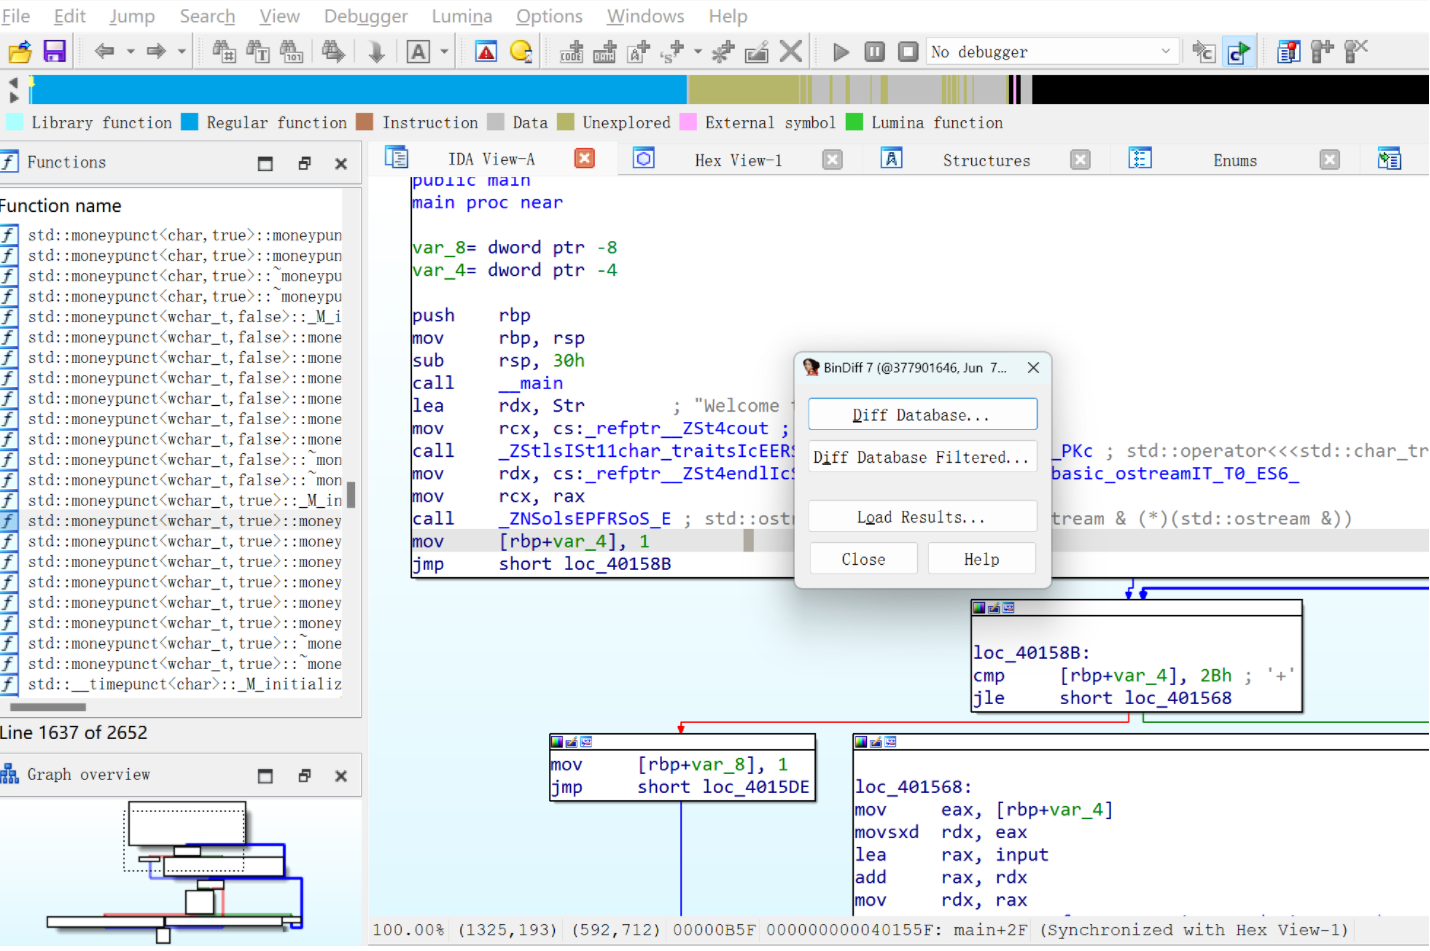Viewport: 1430px width, 951px height.
Task: Click the navigation band scroll-left arrow
Action: [13, 82]
